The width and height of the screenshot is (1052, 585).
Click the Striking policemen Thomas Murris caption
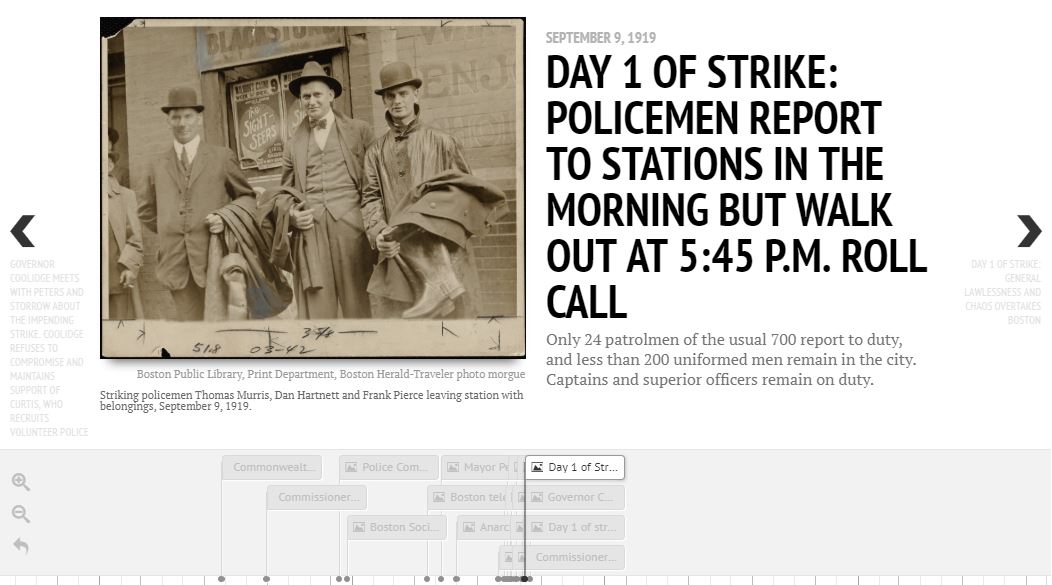pyautogui.click(x=311, y=401)
